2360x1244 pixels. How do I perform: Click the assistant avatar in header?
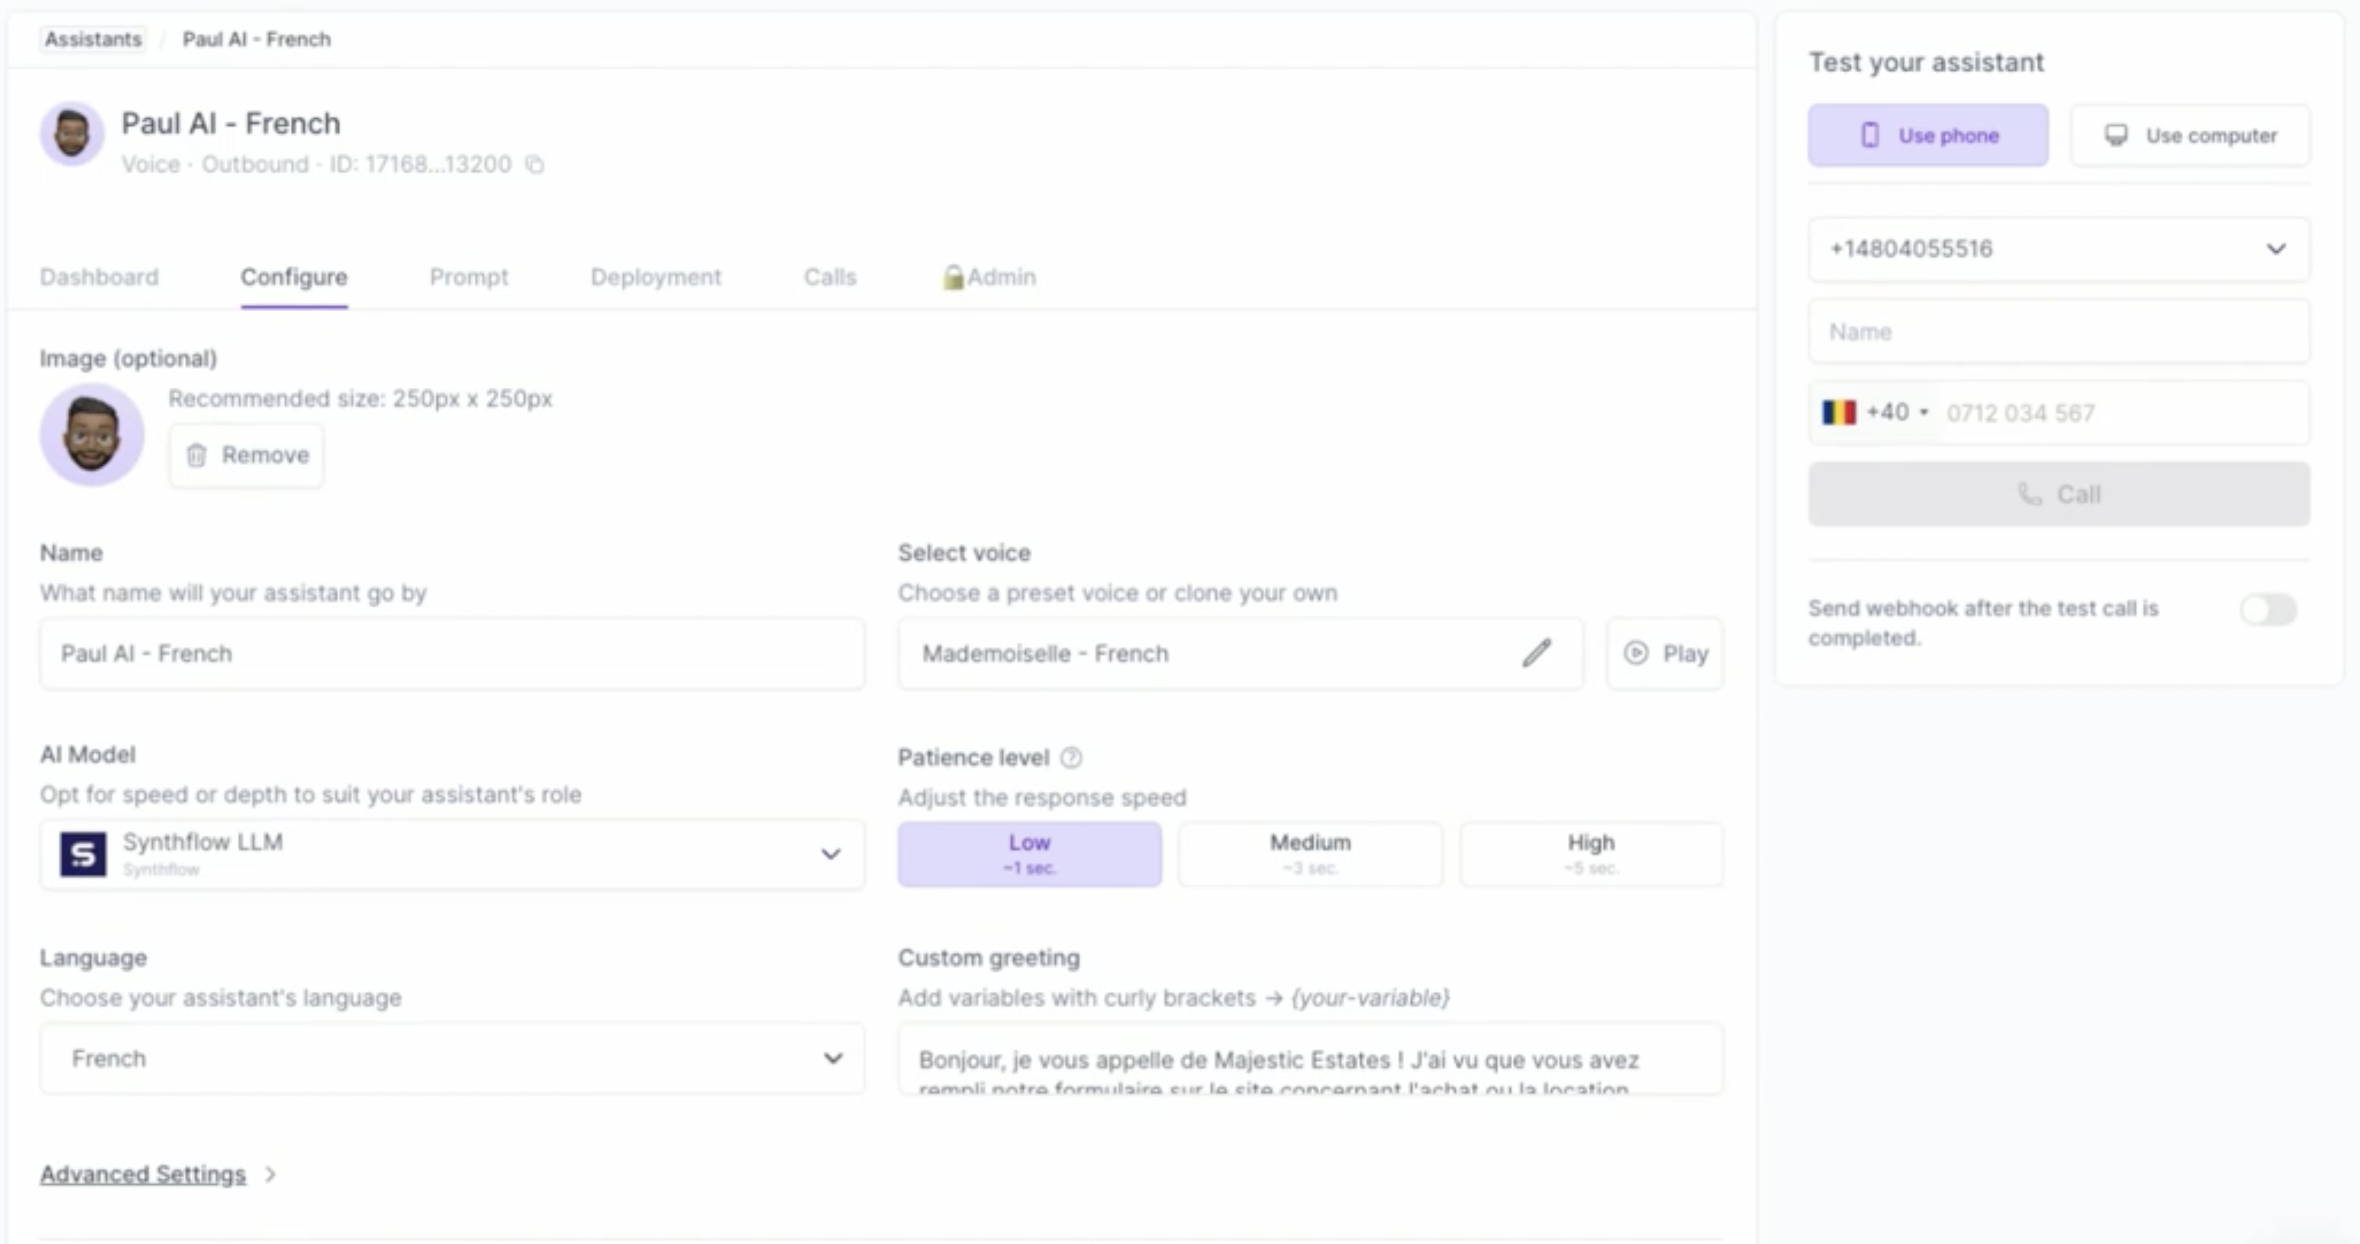[x=72, y=134]
